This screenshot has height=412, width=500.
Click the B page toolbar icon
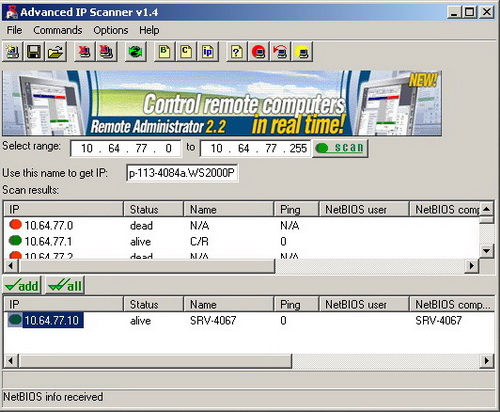pos(165,52)
